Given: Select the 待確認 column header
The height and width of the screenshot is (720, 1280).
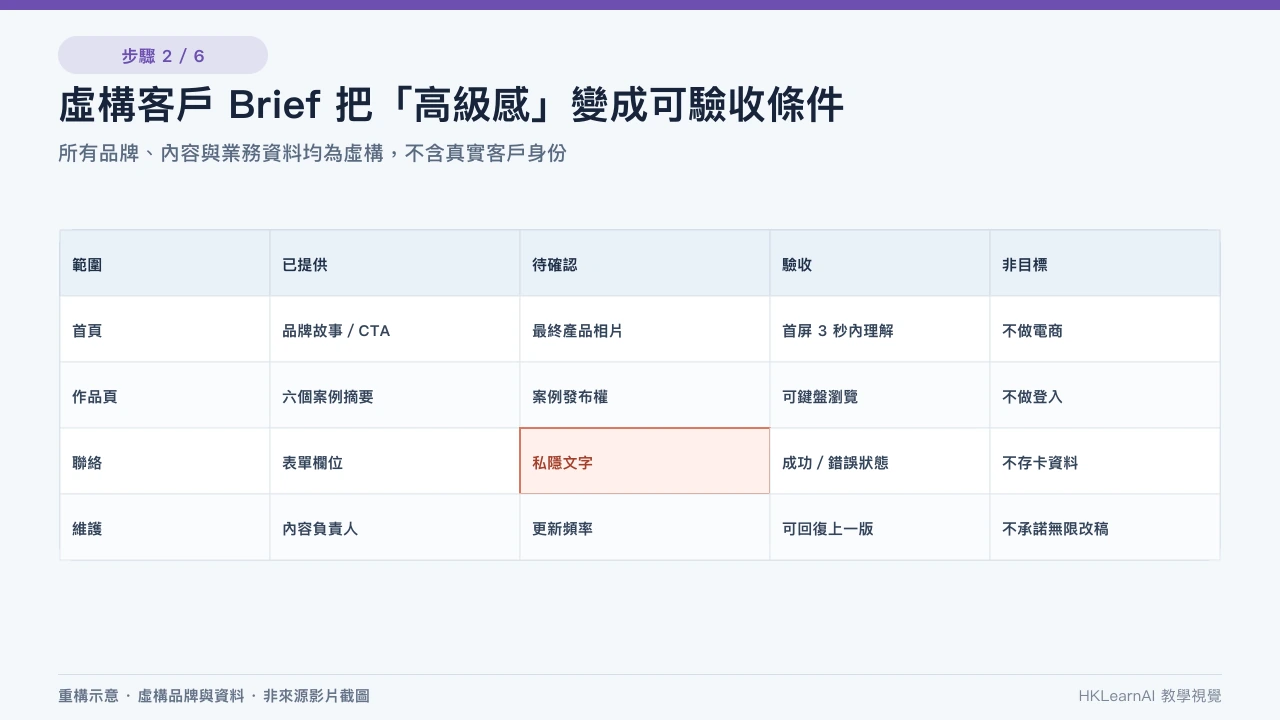Looking at the screenshot, I should click(645, 264).
